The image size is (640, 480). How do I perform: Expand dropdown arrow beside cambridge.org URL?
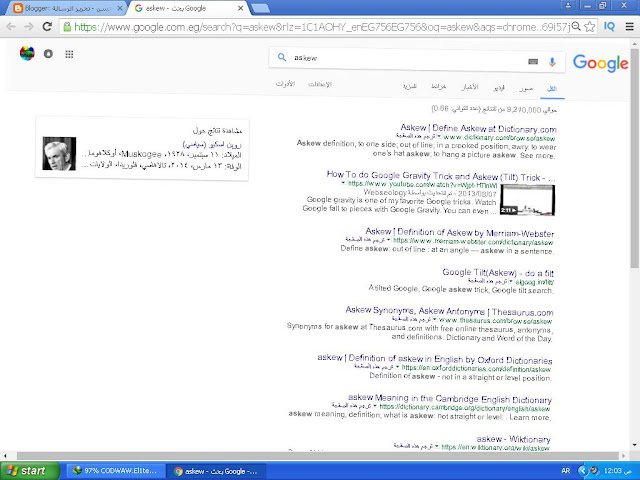[375, 406]
